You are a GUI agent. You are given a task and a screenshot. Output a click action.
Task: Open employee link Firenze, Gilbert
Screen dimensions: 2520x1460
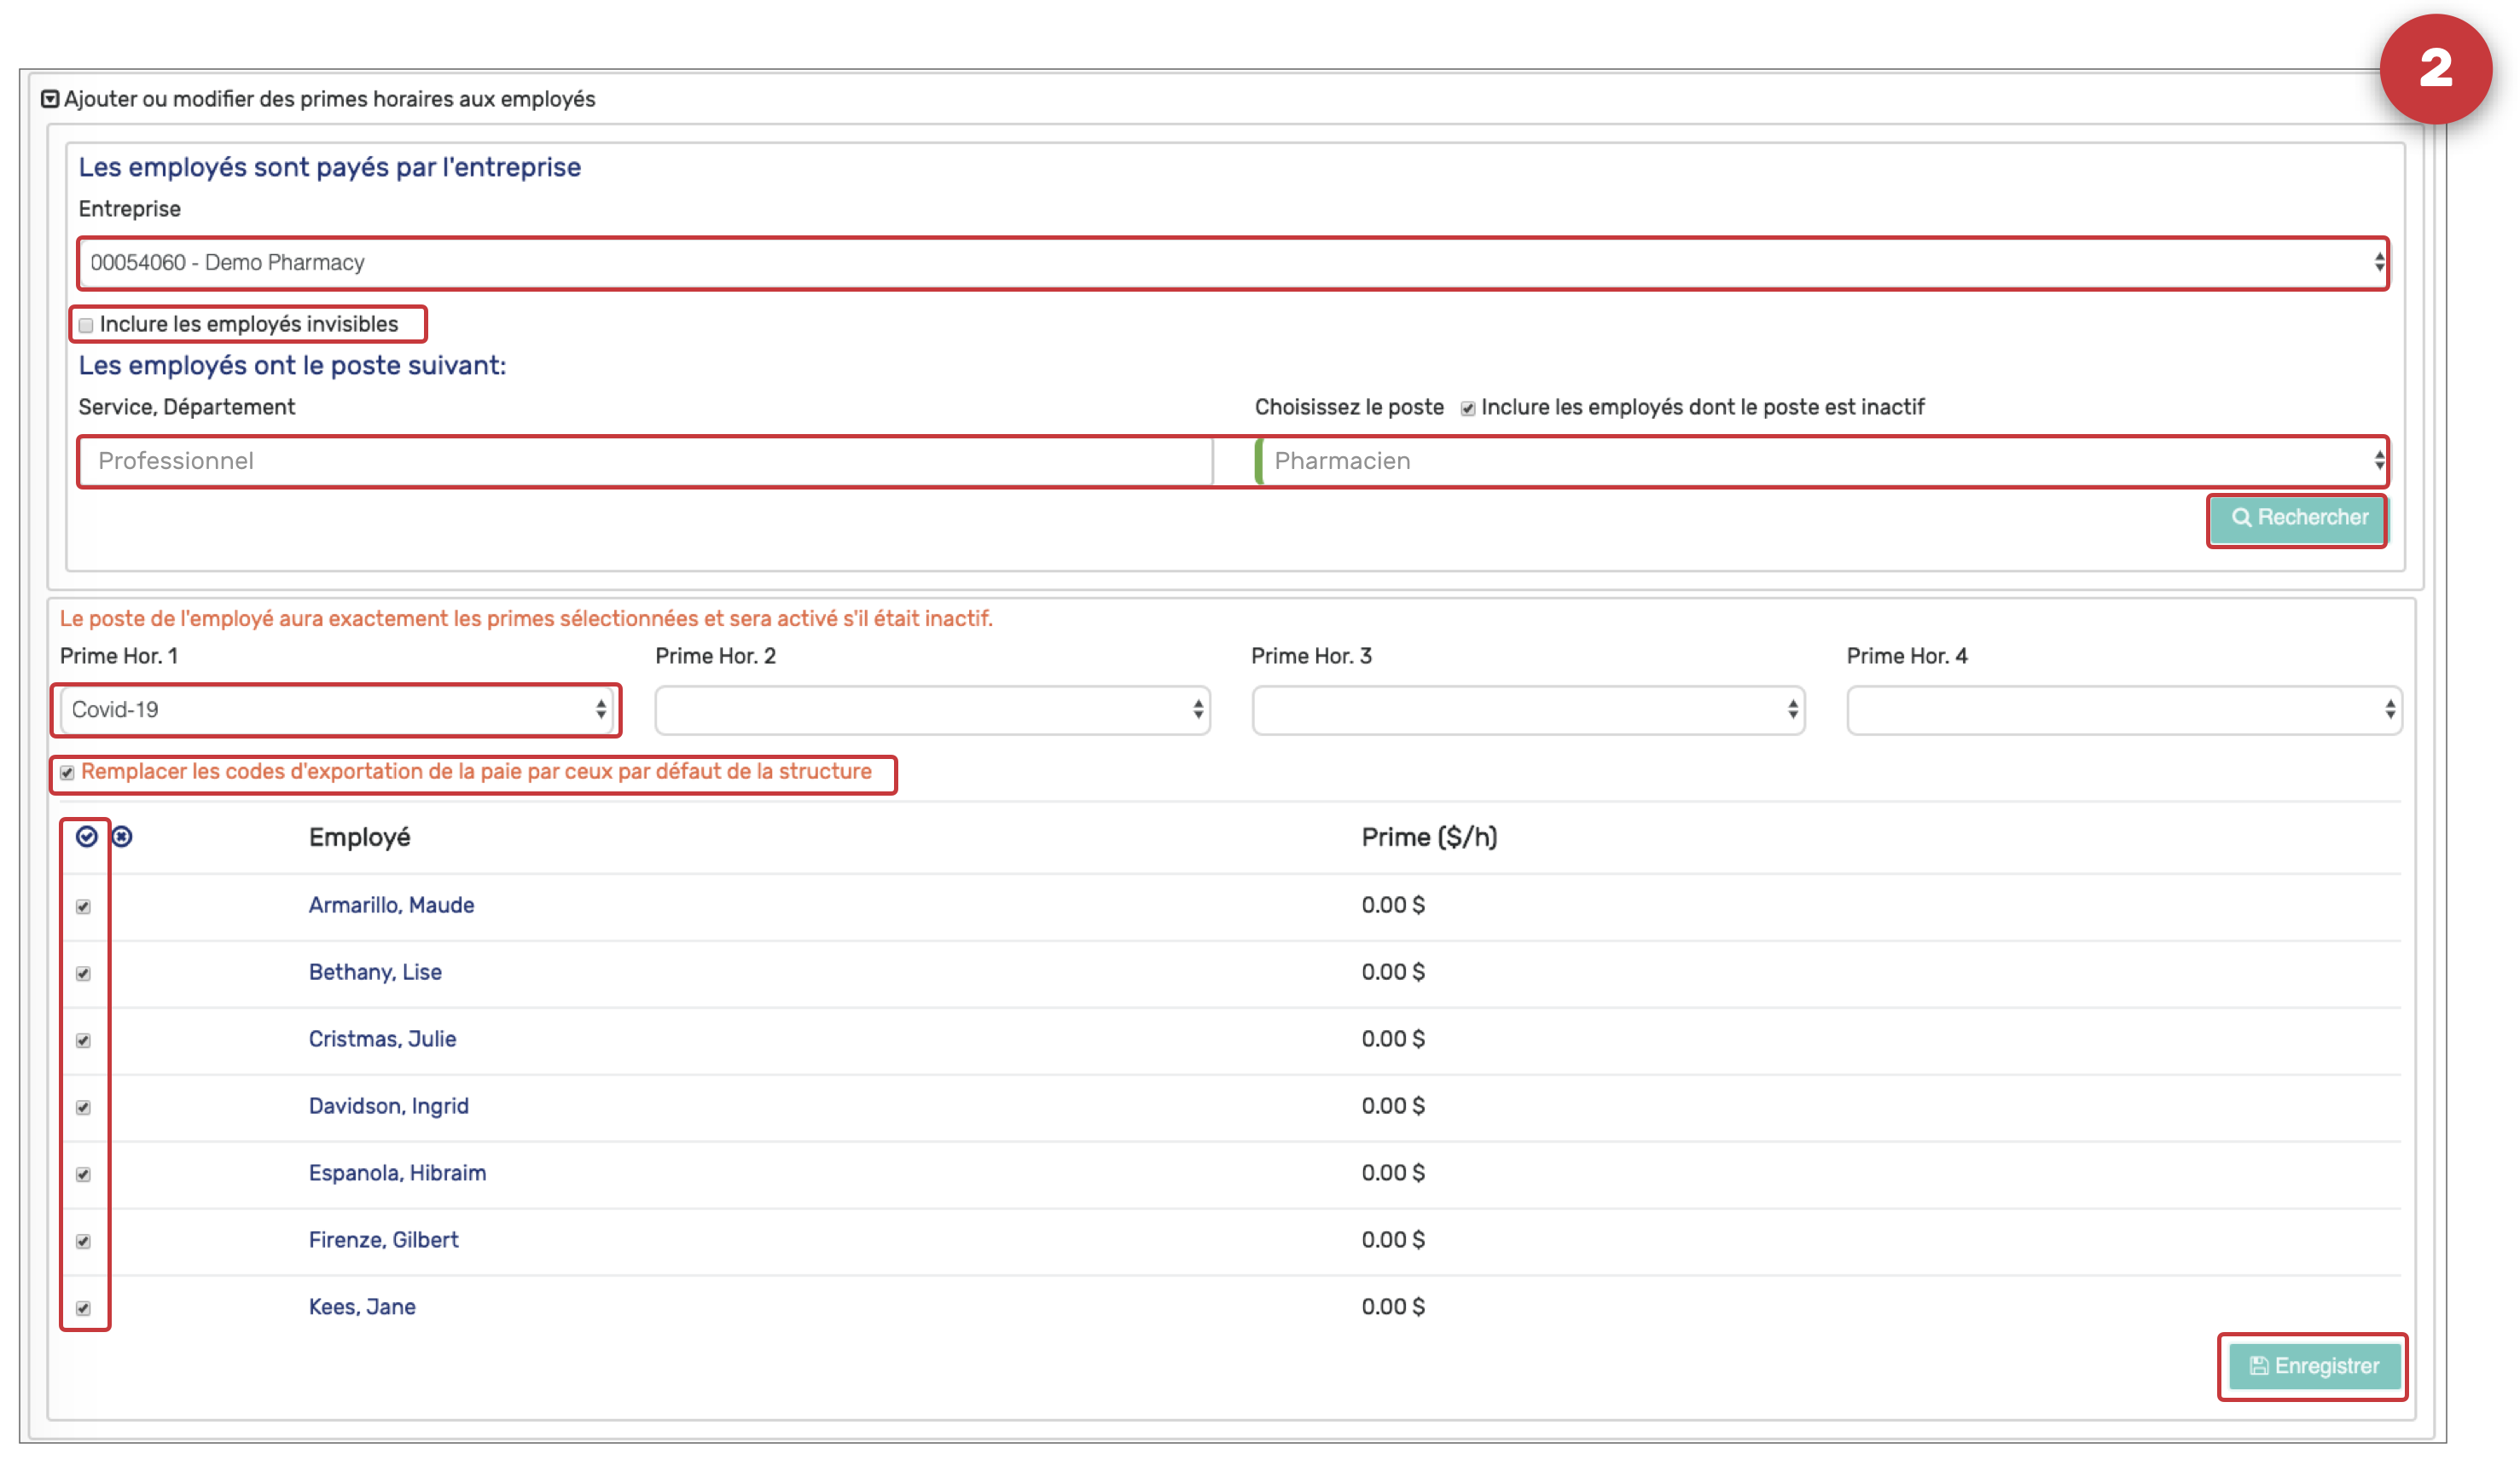point(383,1240)
